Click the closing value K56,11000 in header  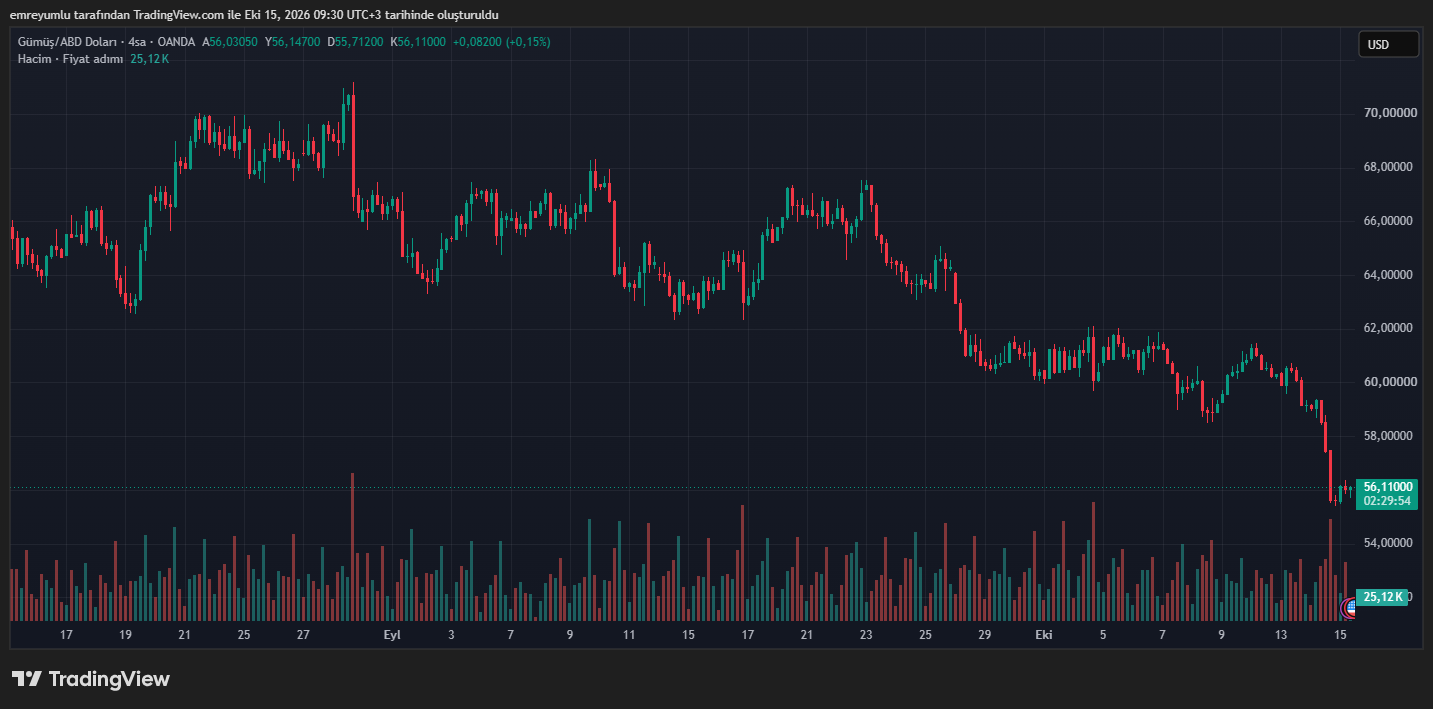[x=418, y=42]
